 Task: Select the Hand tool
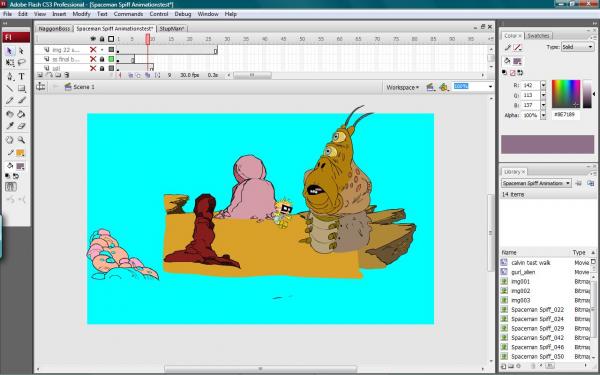(10, 140)
